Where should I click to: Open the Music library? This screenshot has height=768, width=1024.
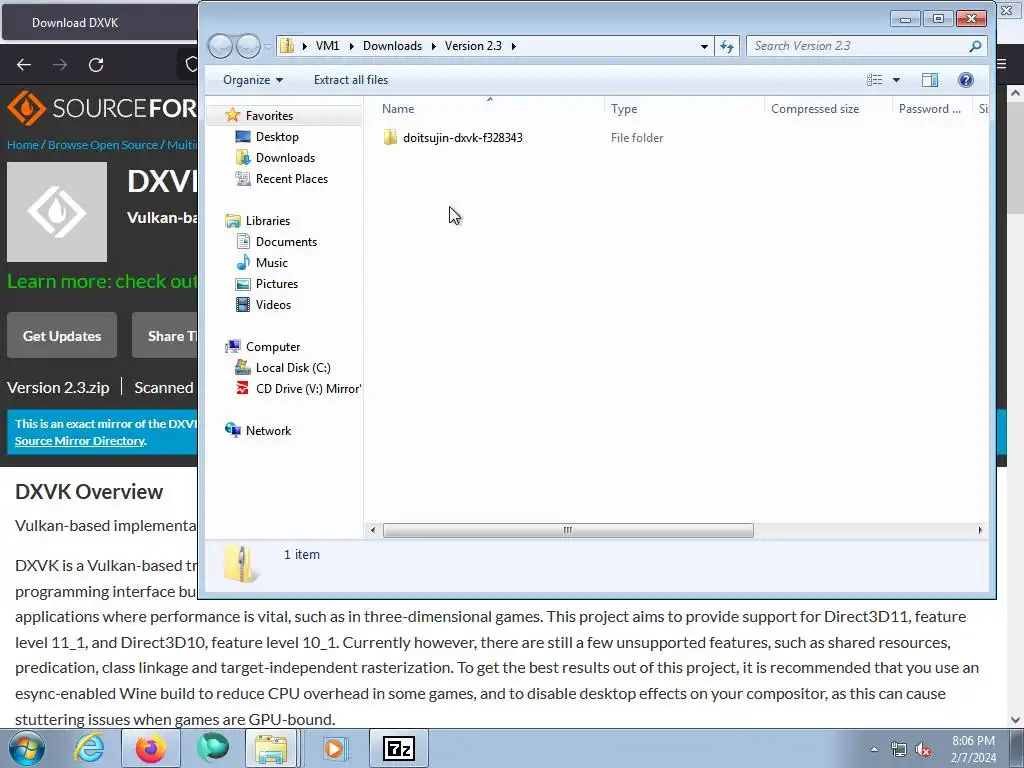pos(272,263)
